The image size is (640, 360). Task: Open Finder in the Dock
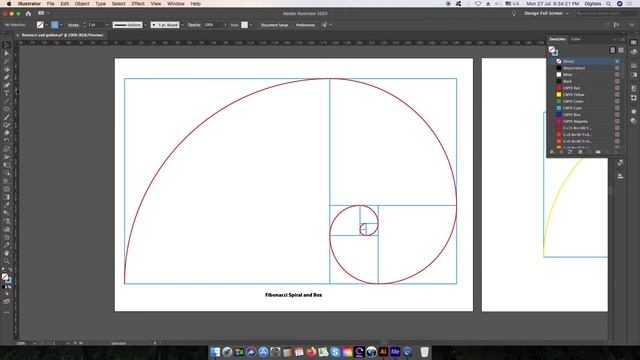[215, 352]
